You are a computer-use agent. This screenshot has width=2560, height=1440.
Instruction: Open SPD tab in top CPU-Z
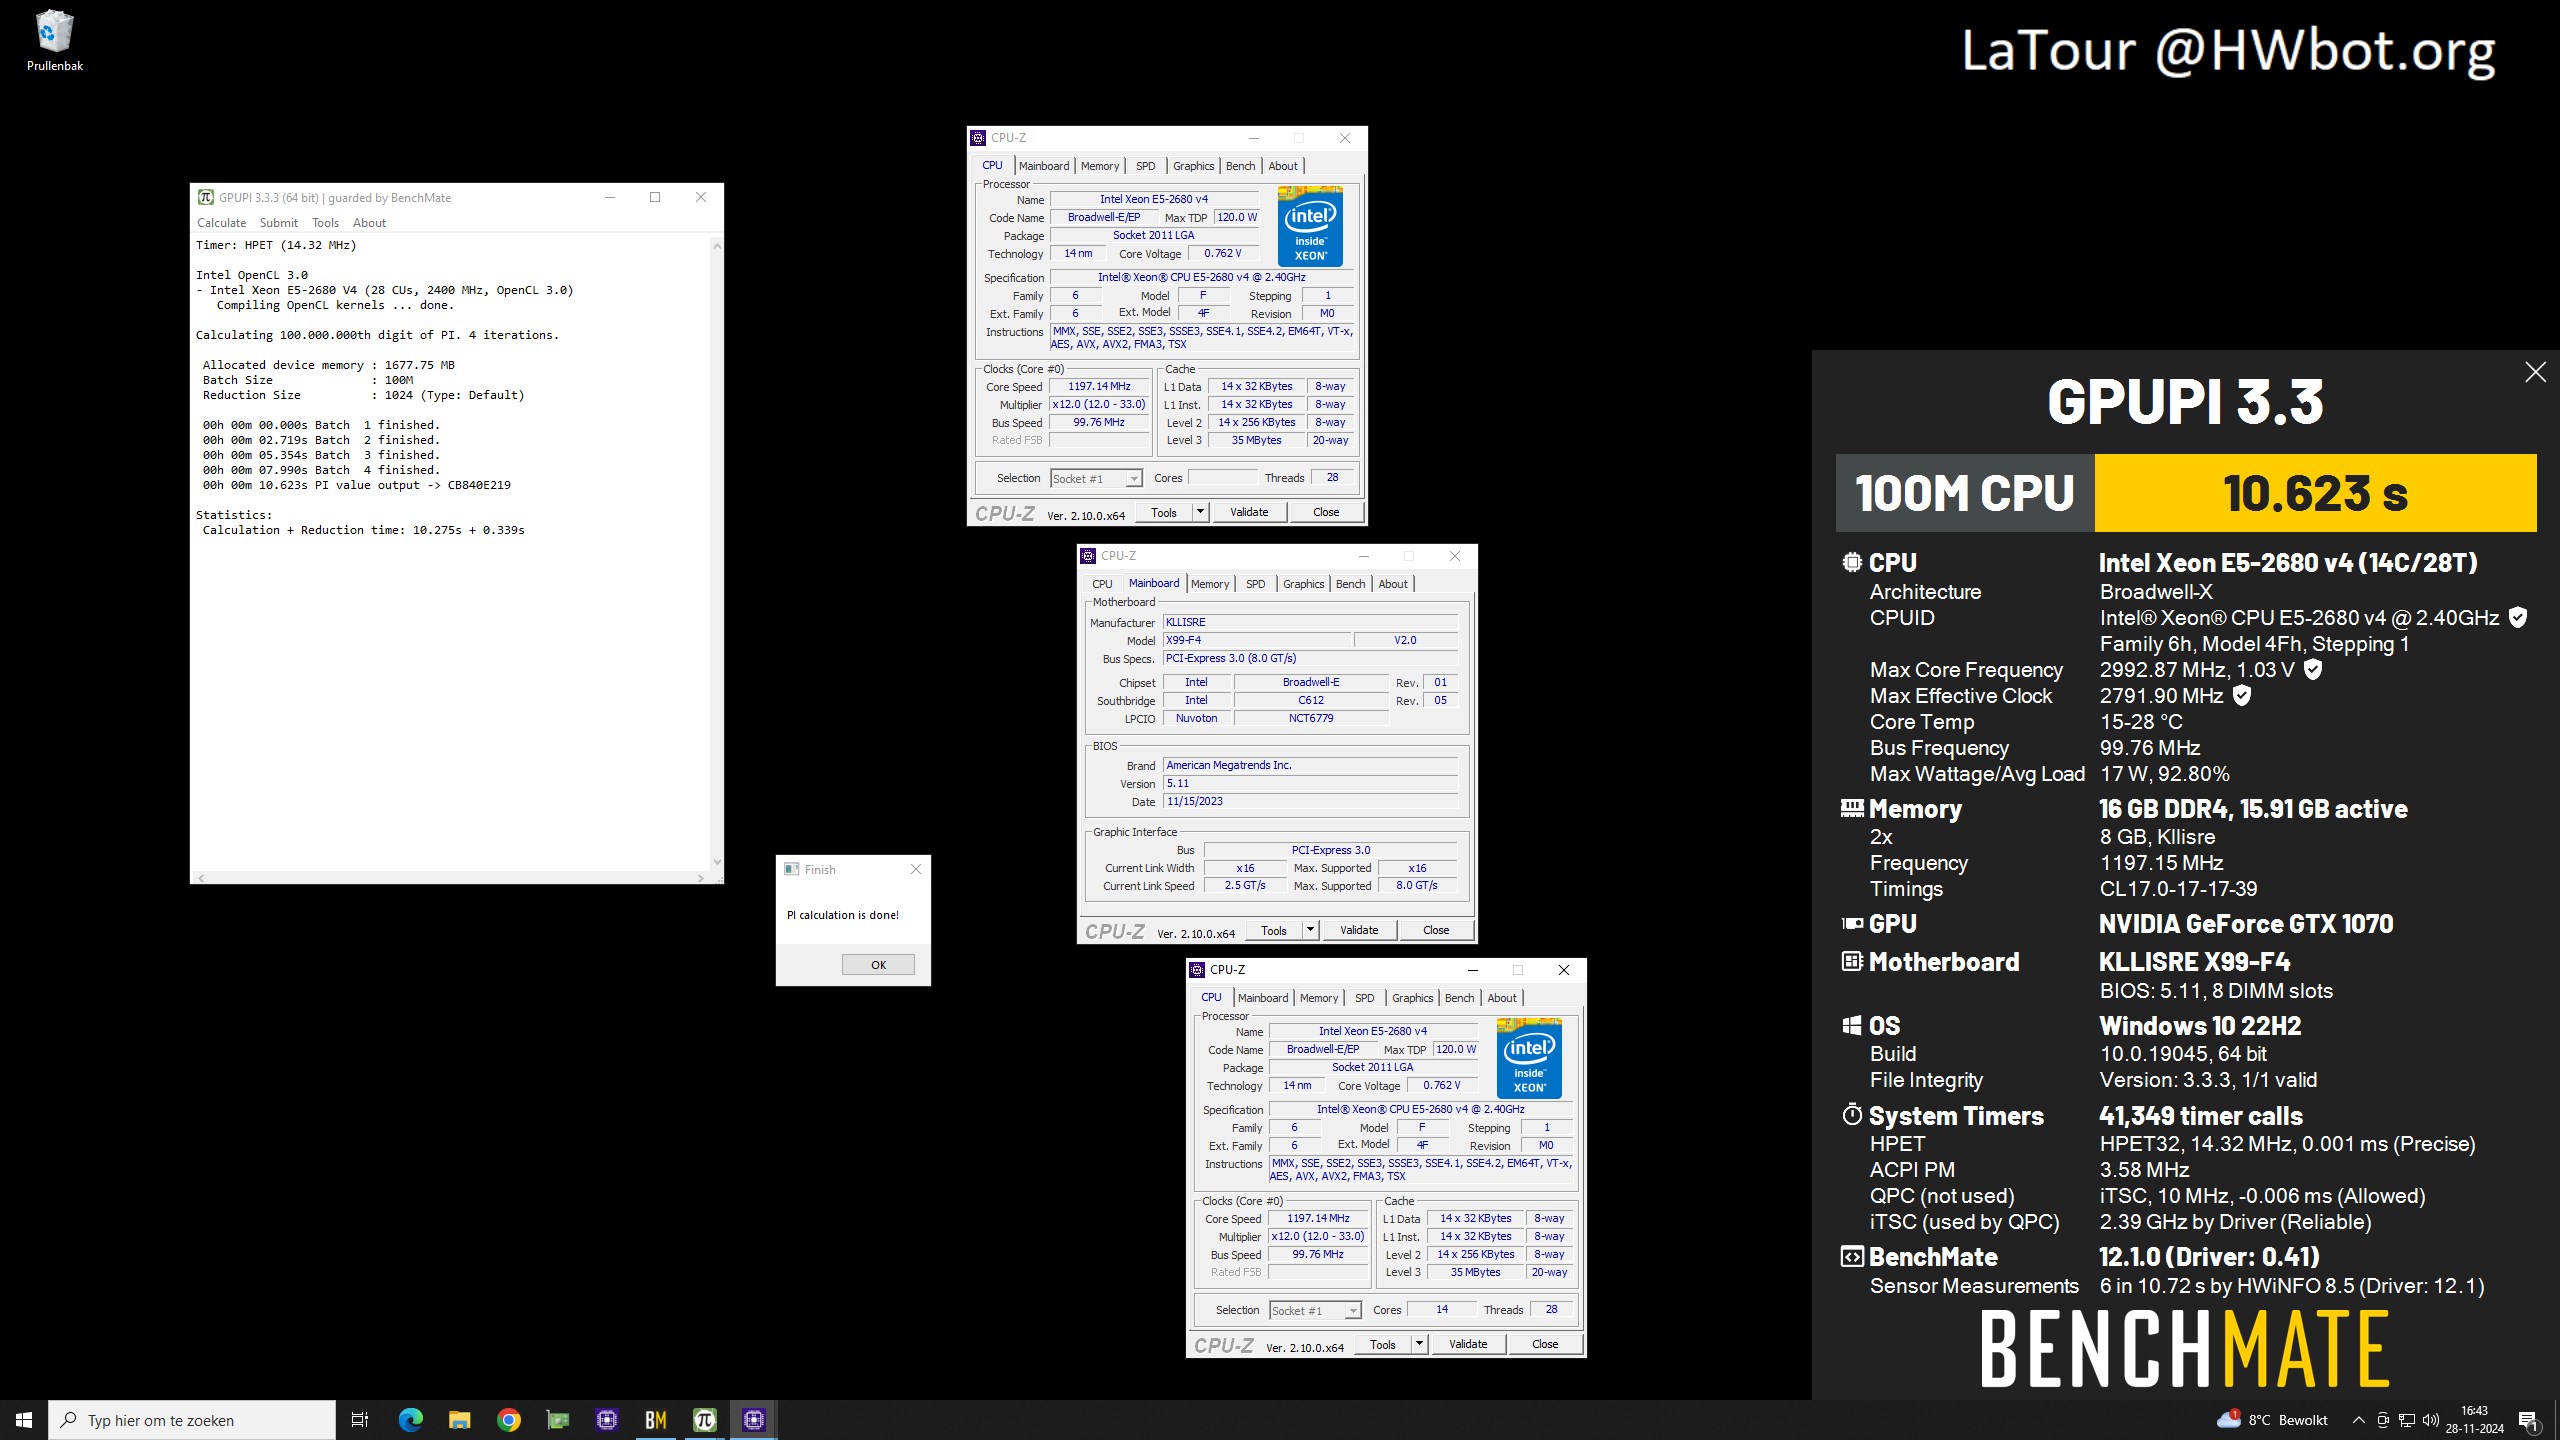point(1146,166)
